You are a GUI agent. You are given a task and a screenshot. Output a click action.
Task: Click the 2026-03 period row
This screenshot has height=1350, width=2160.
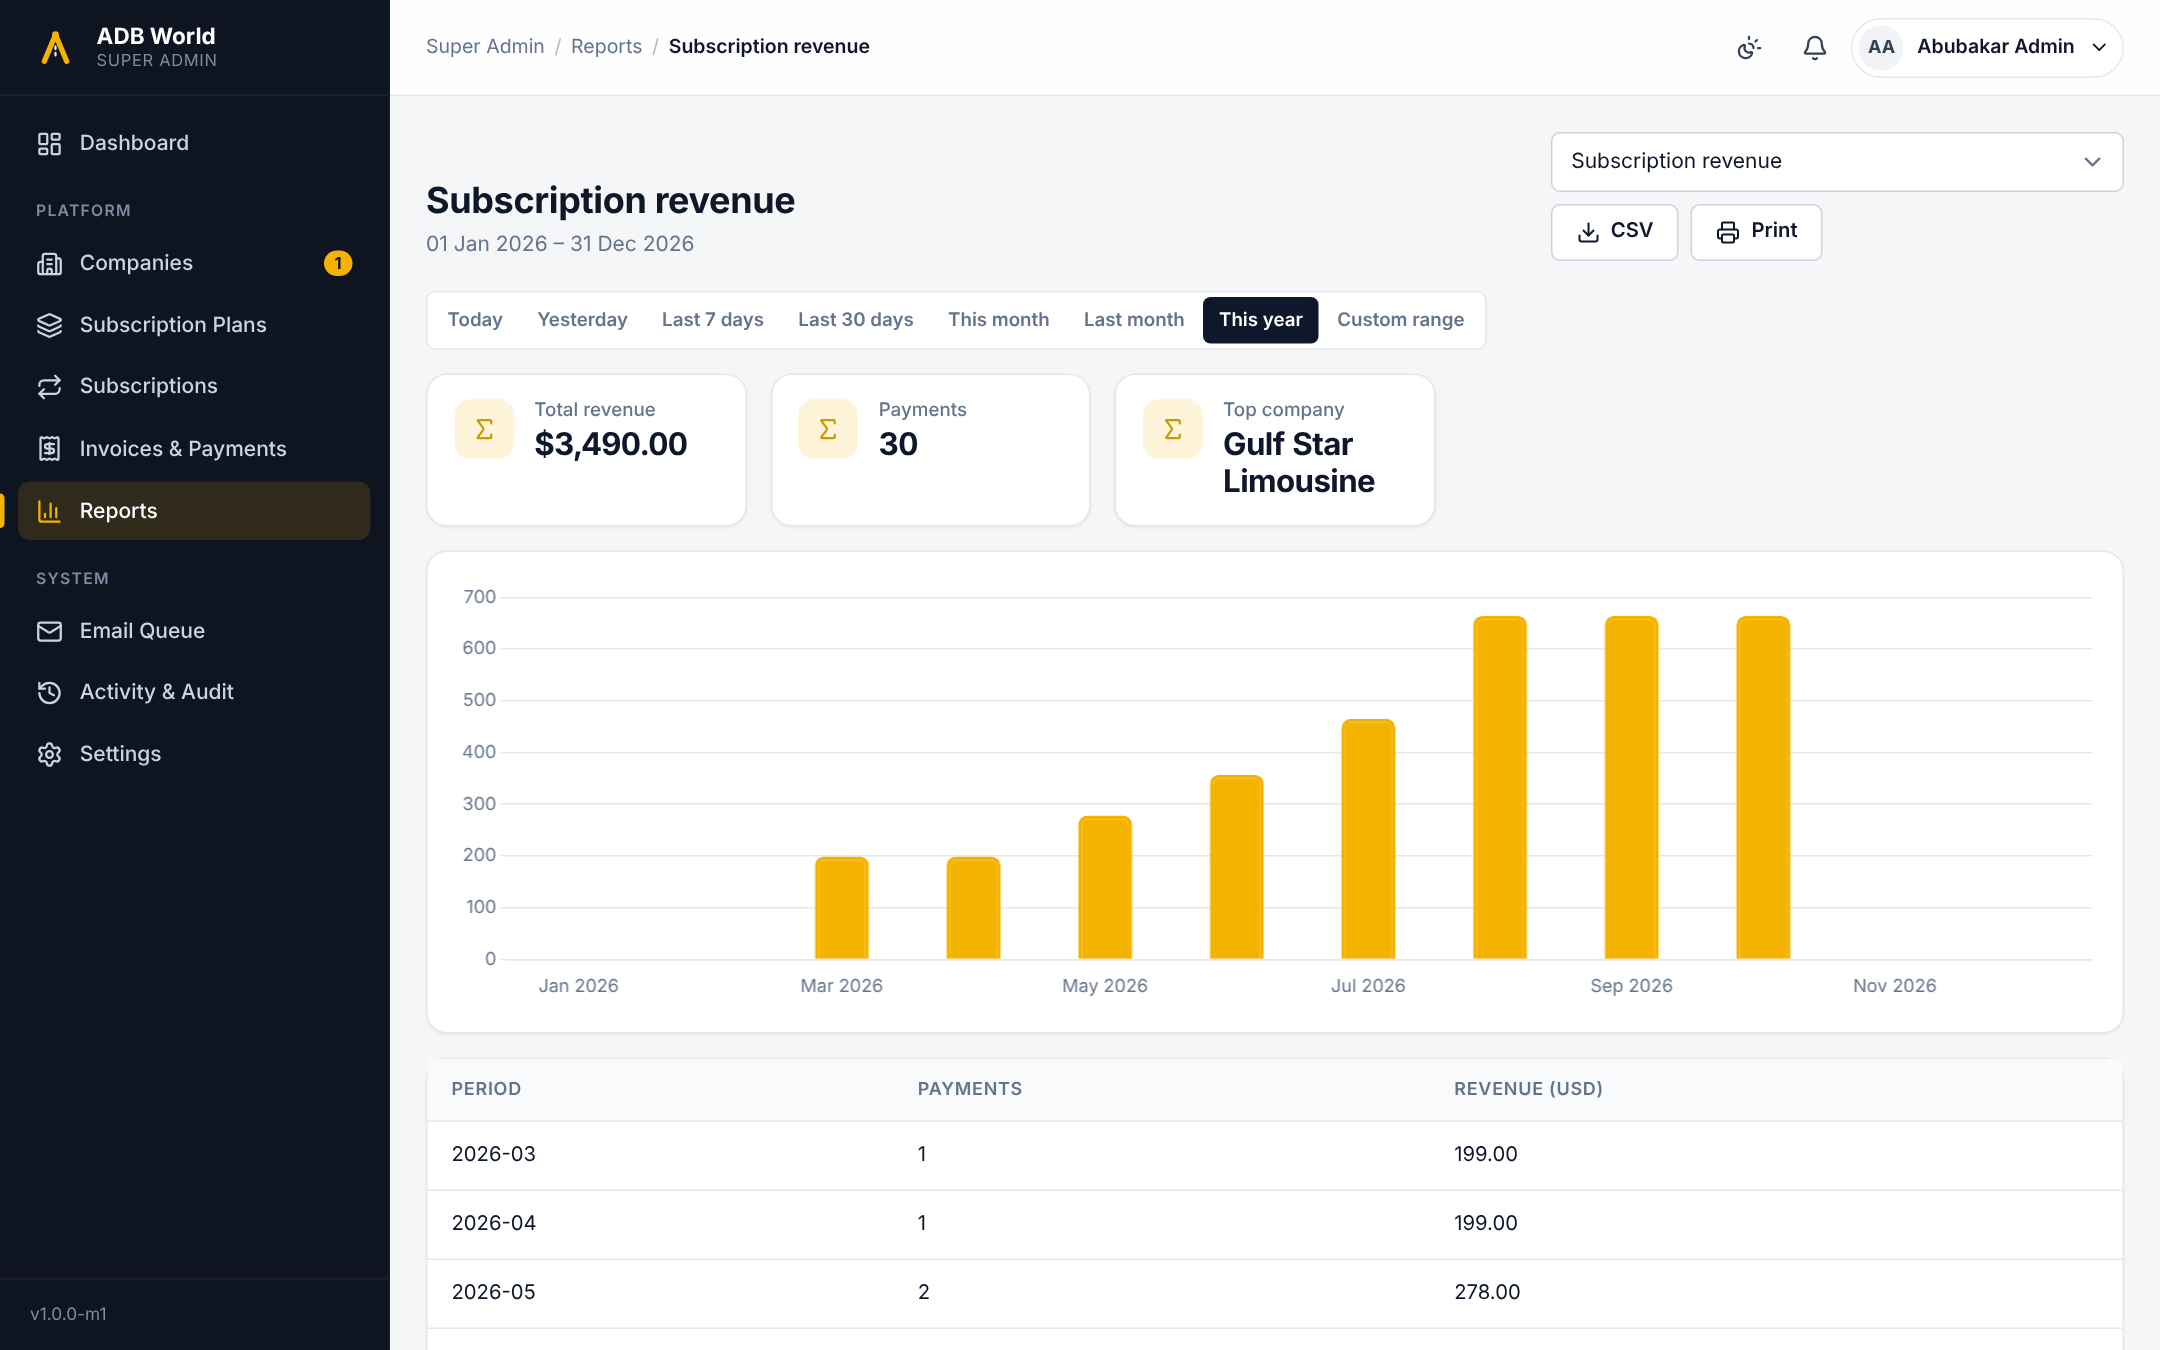coord(1274,1155)
